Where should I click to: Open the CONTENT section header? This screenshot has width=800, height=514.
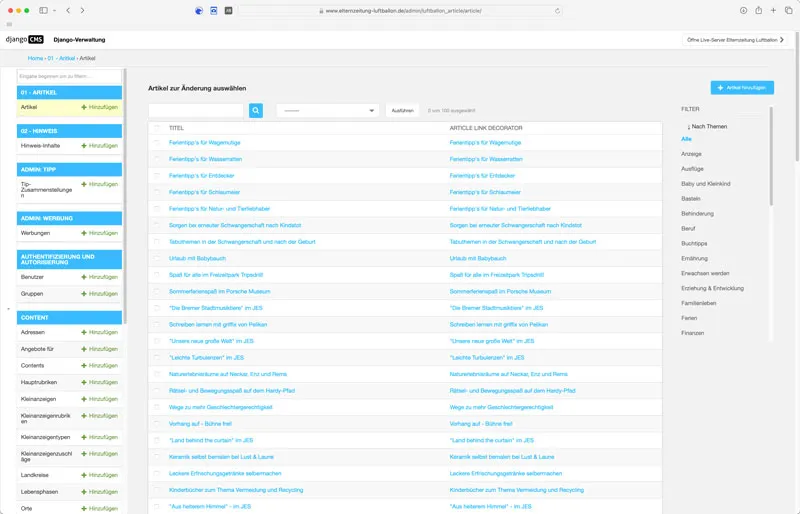tap(69, 317)
